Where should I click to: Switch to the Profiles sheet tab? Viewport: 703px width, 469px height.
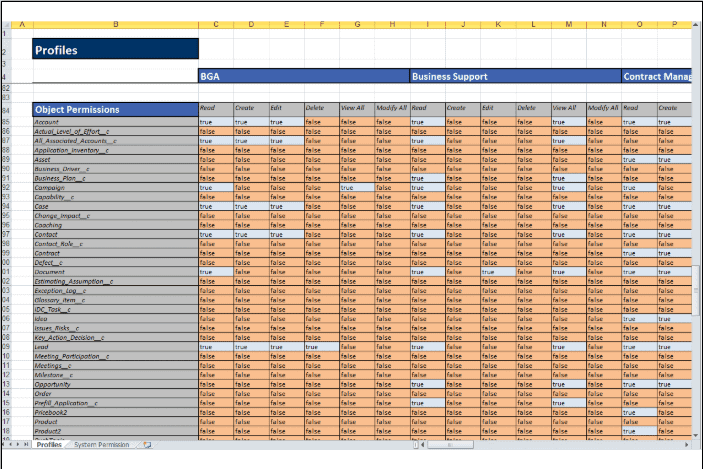tap(49, 444)
